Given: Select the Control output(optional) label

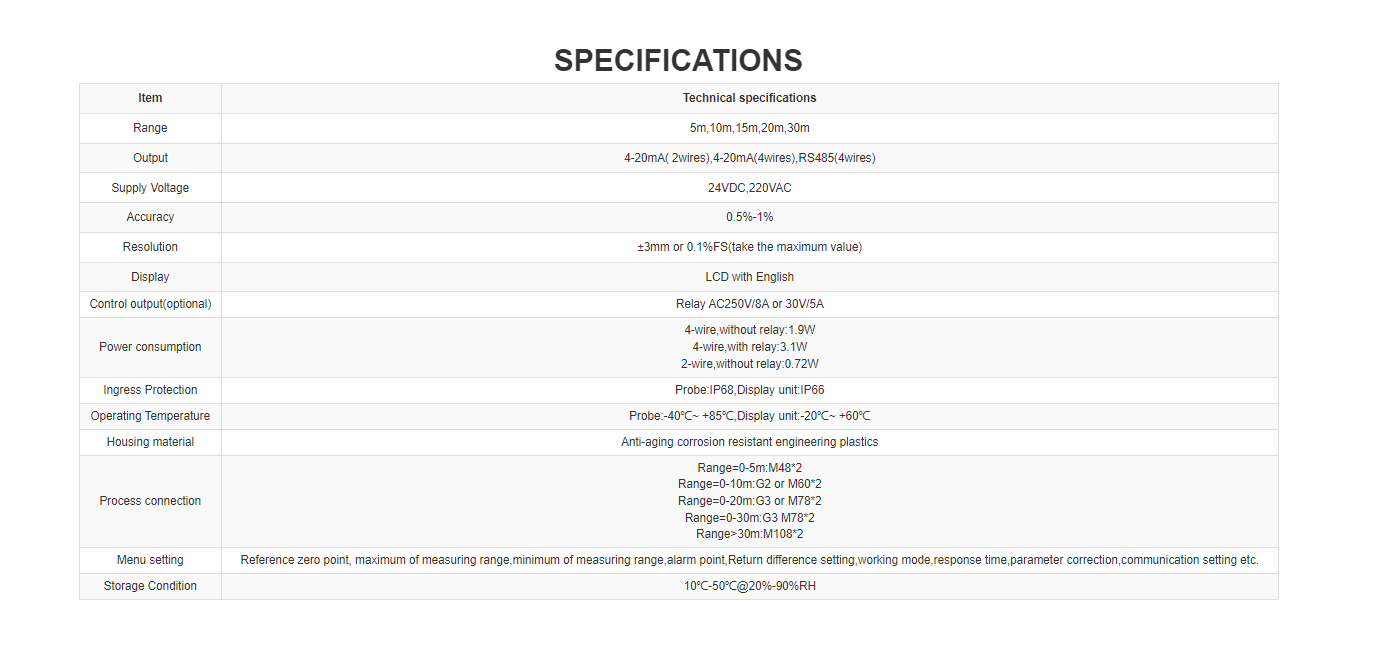Looking at the screenshot, I should pyautogui.click(x=150, y=304).
